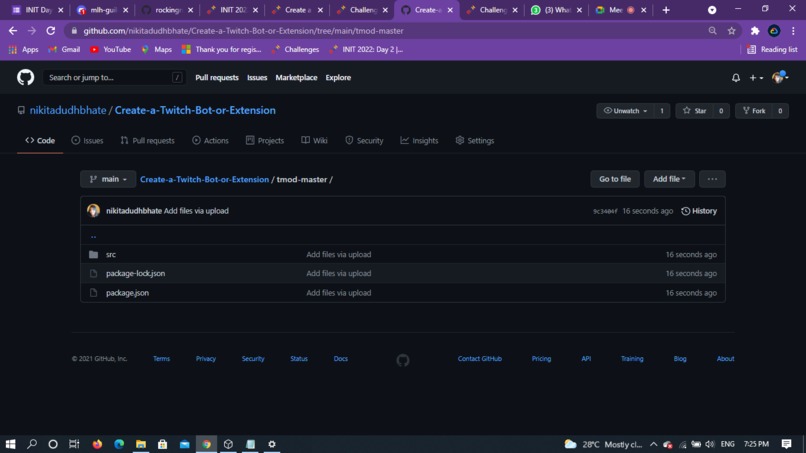The width and height of the screenshot is (806, 453).
Task: Focus the Search or jump to field
Action: point(113,78)
